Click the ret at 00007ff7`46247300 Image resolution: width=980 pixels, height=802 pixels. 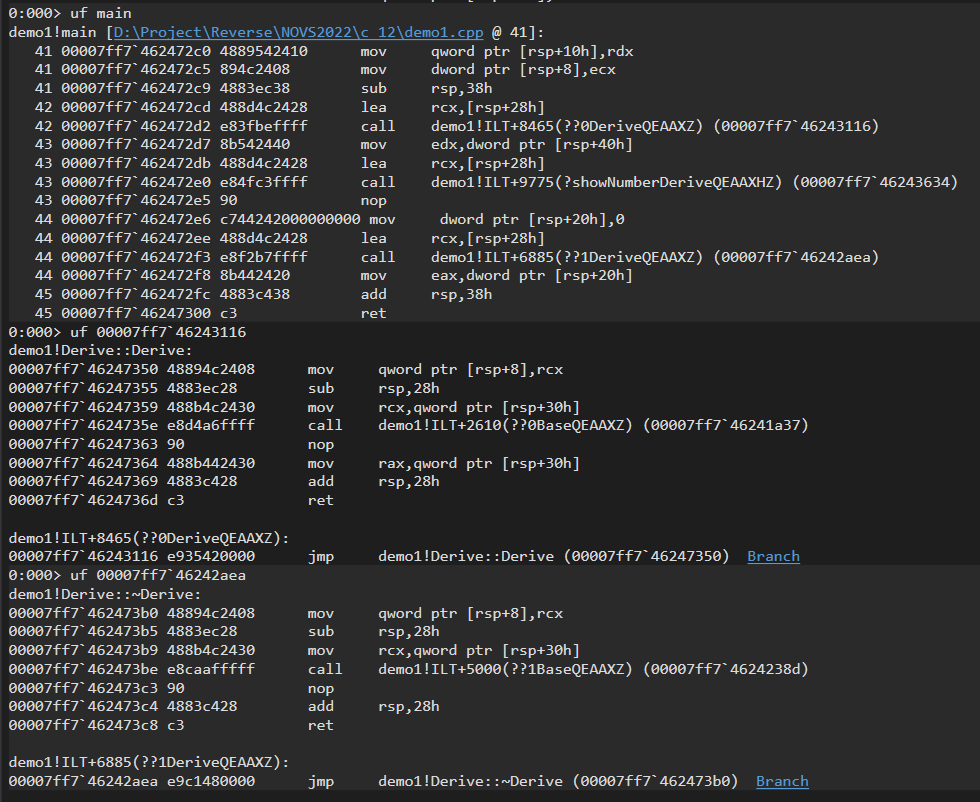(x=374, y=313)
